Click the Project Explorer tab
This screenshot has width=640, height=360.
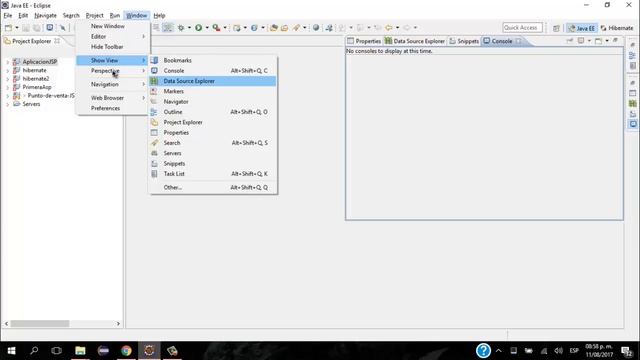32,41
